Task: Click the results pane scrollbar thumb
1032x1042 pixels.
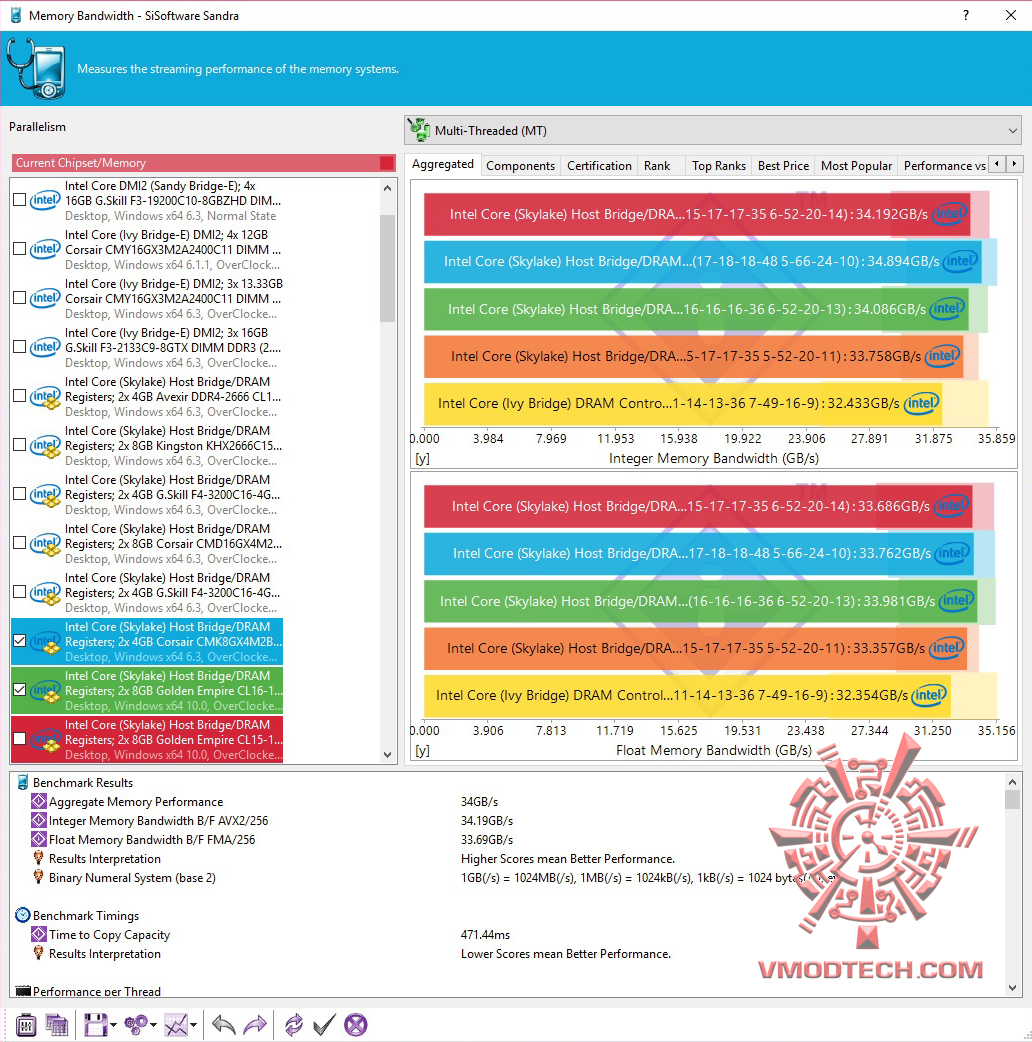Action: 1012,799
